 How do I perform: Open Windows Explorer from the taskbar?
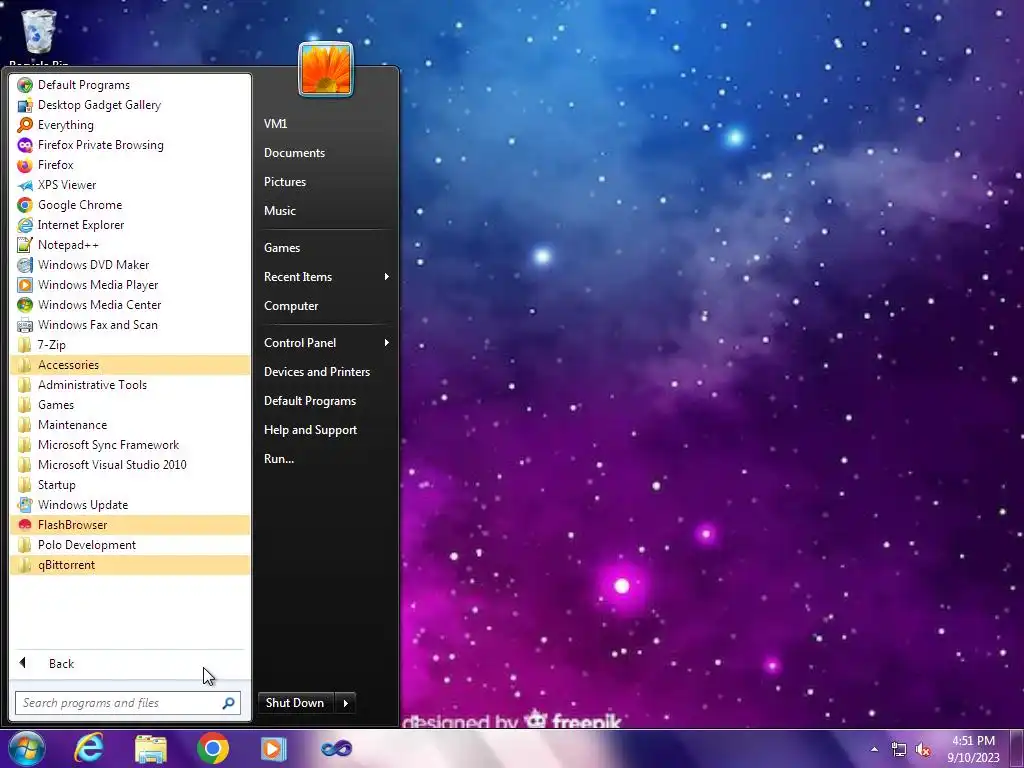pos(151,748)
